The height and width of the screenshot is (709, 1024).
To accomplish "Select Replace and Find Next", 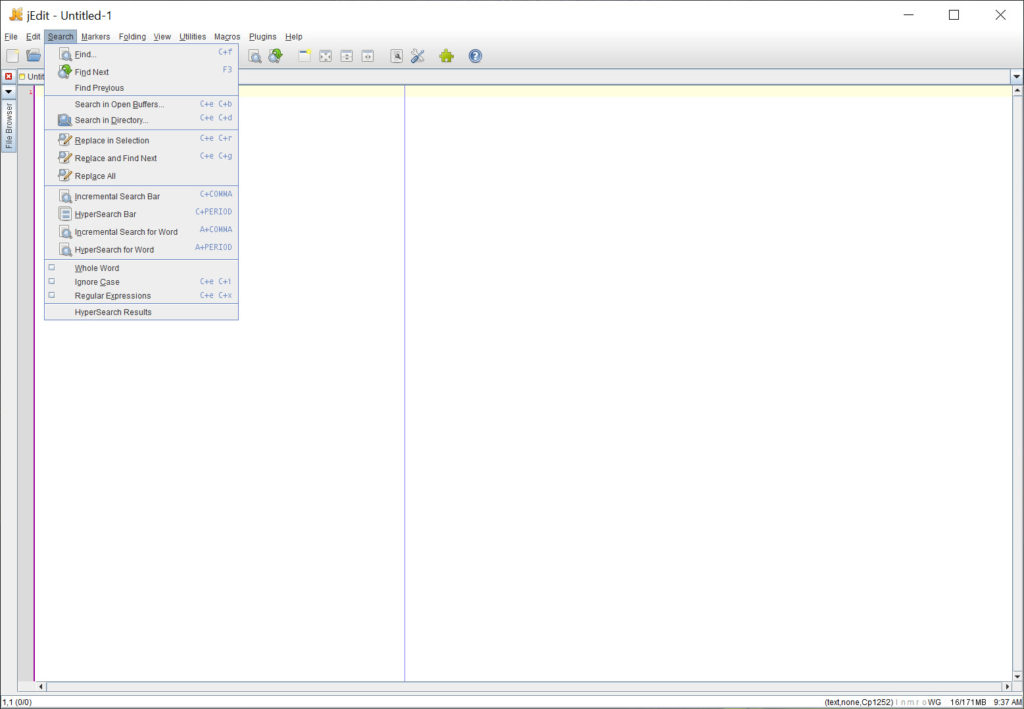I will click(x=141, y=158).
